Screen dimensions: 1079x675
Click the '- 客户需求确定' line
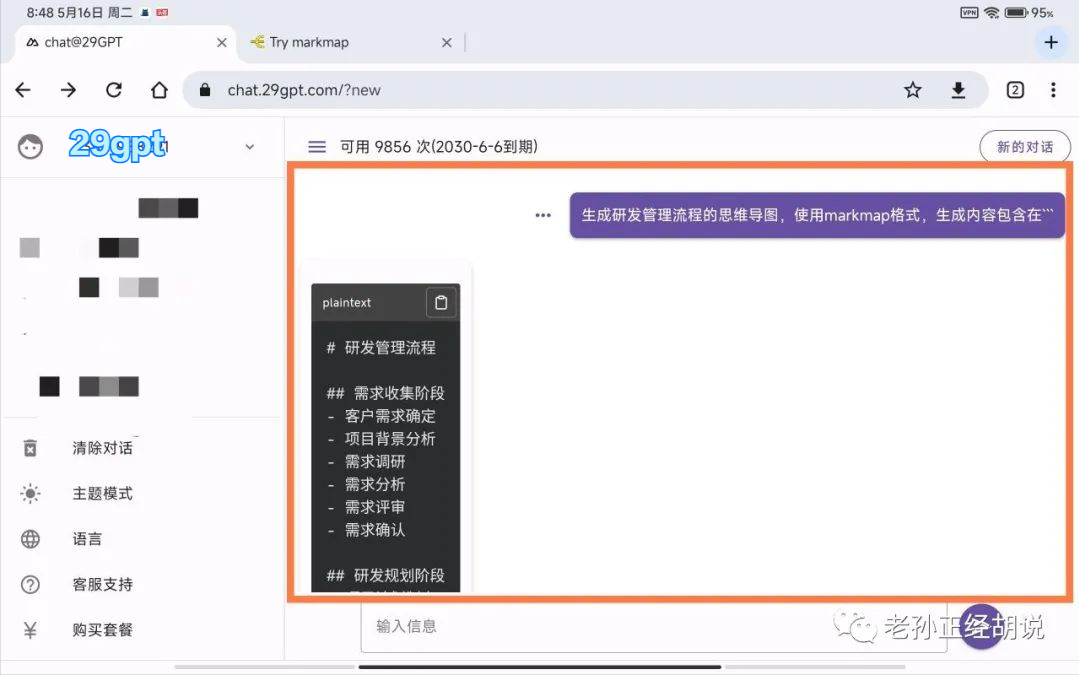[x=381, y=416]
